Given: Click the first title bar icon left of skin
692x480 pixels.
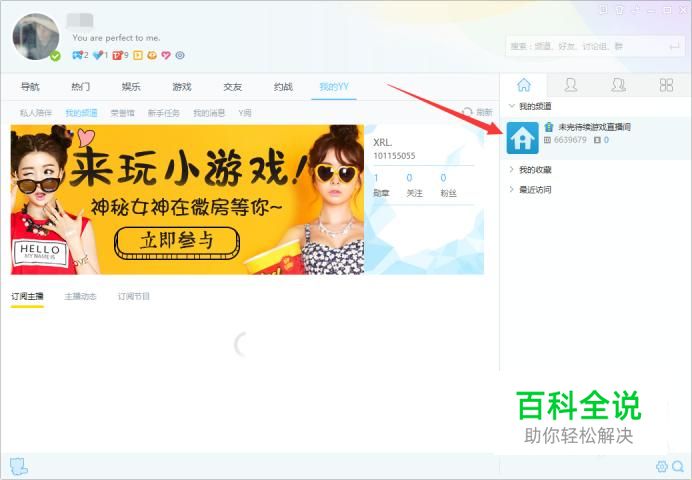Looking at the screenshot, I should [x=604, y=9].
